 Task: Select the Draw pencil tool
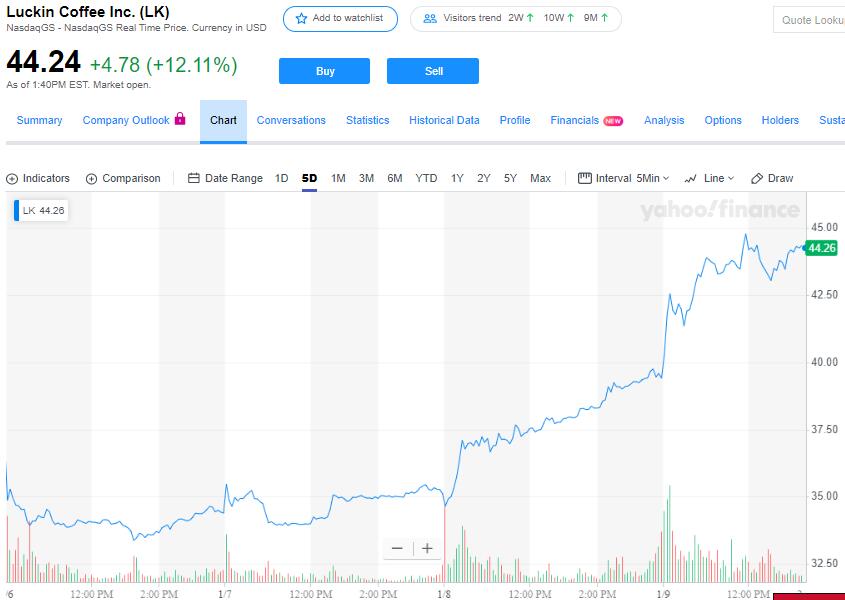click(757, 179)
